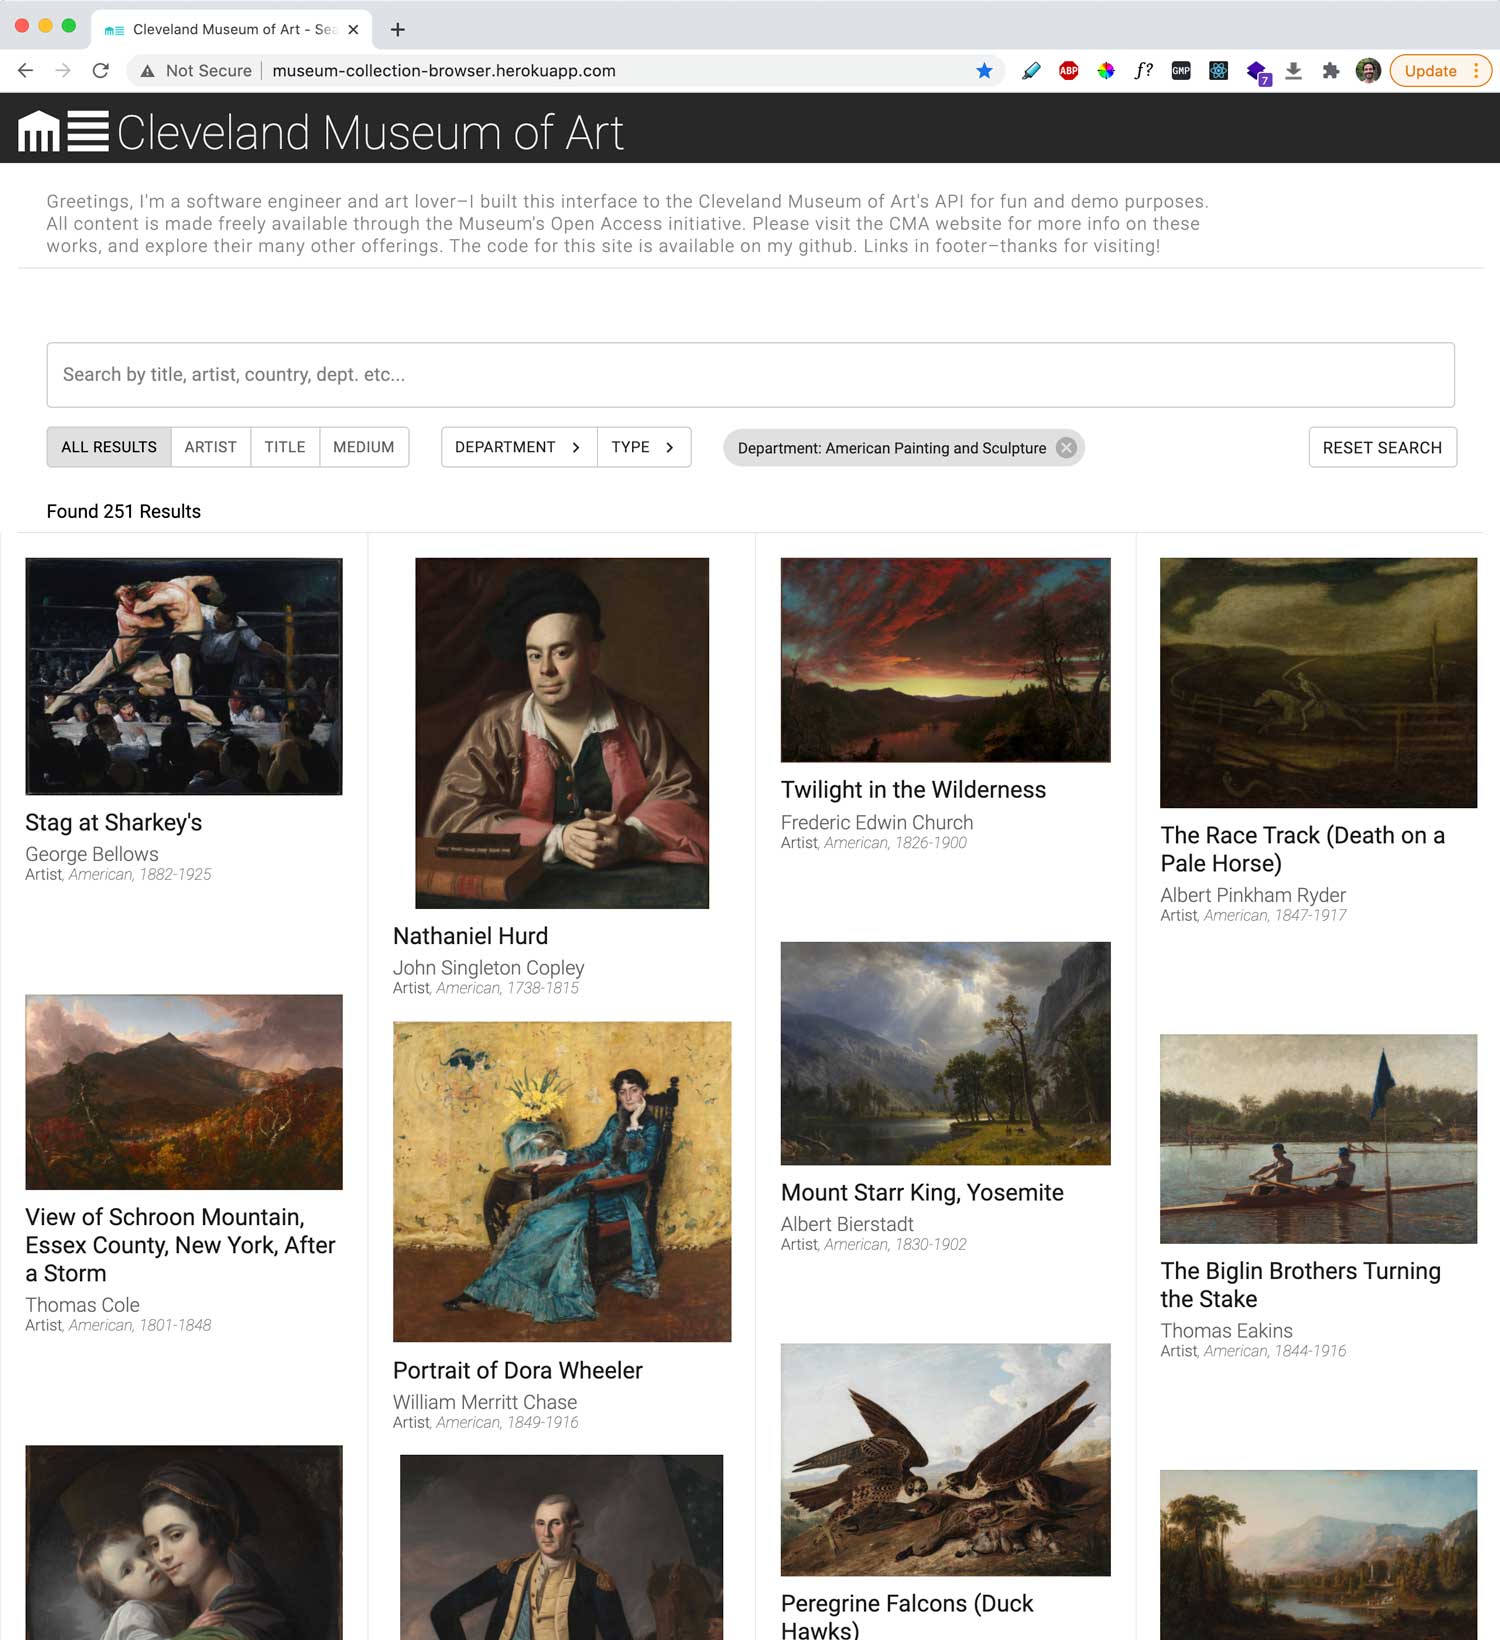The width and height of the screenshot is (1500, 1640).
Task: Click the View of Schroon Mountain title
Action: click(x=180, y=1245)
